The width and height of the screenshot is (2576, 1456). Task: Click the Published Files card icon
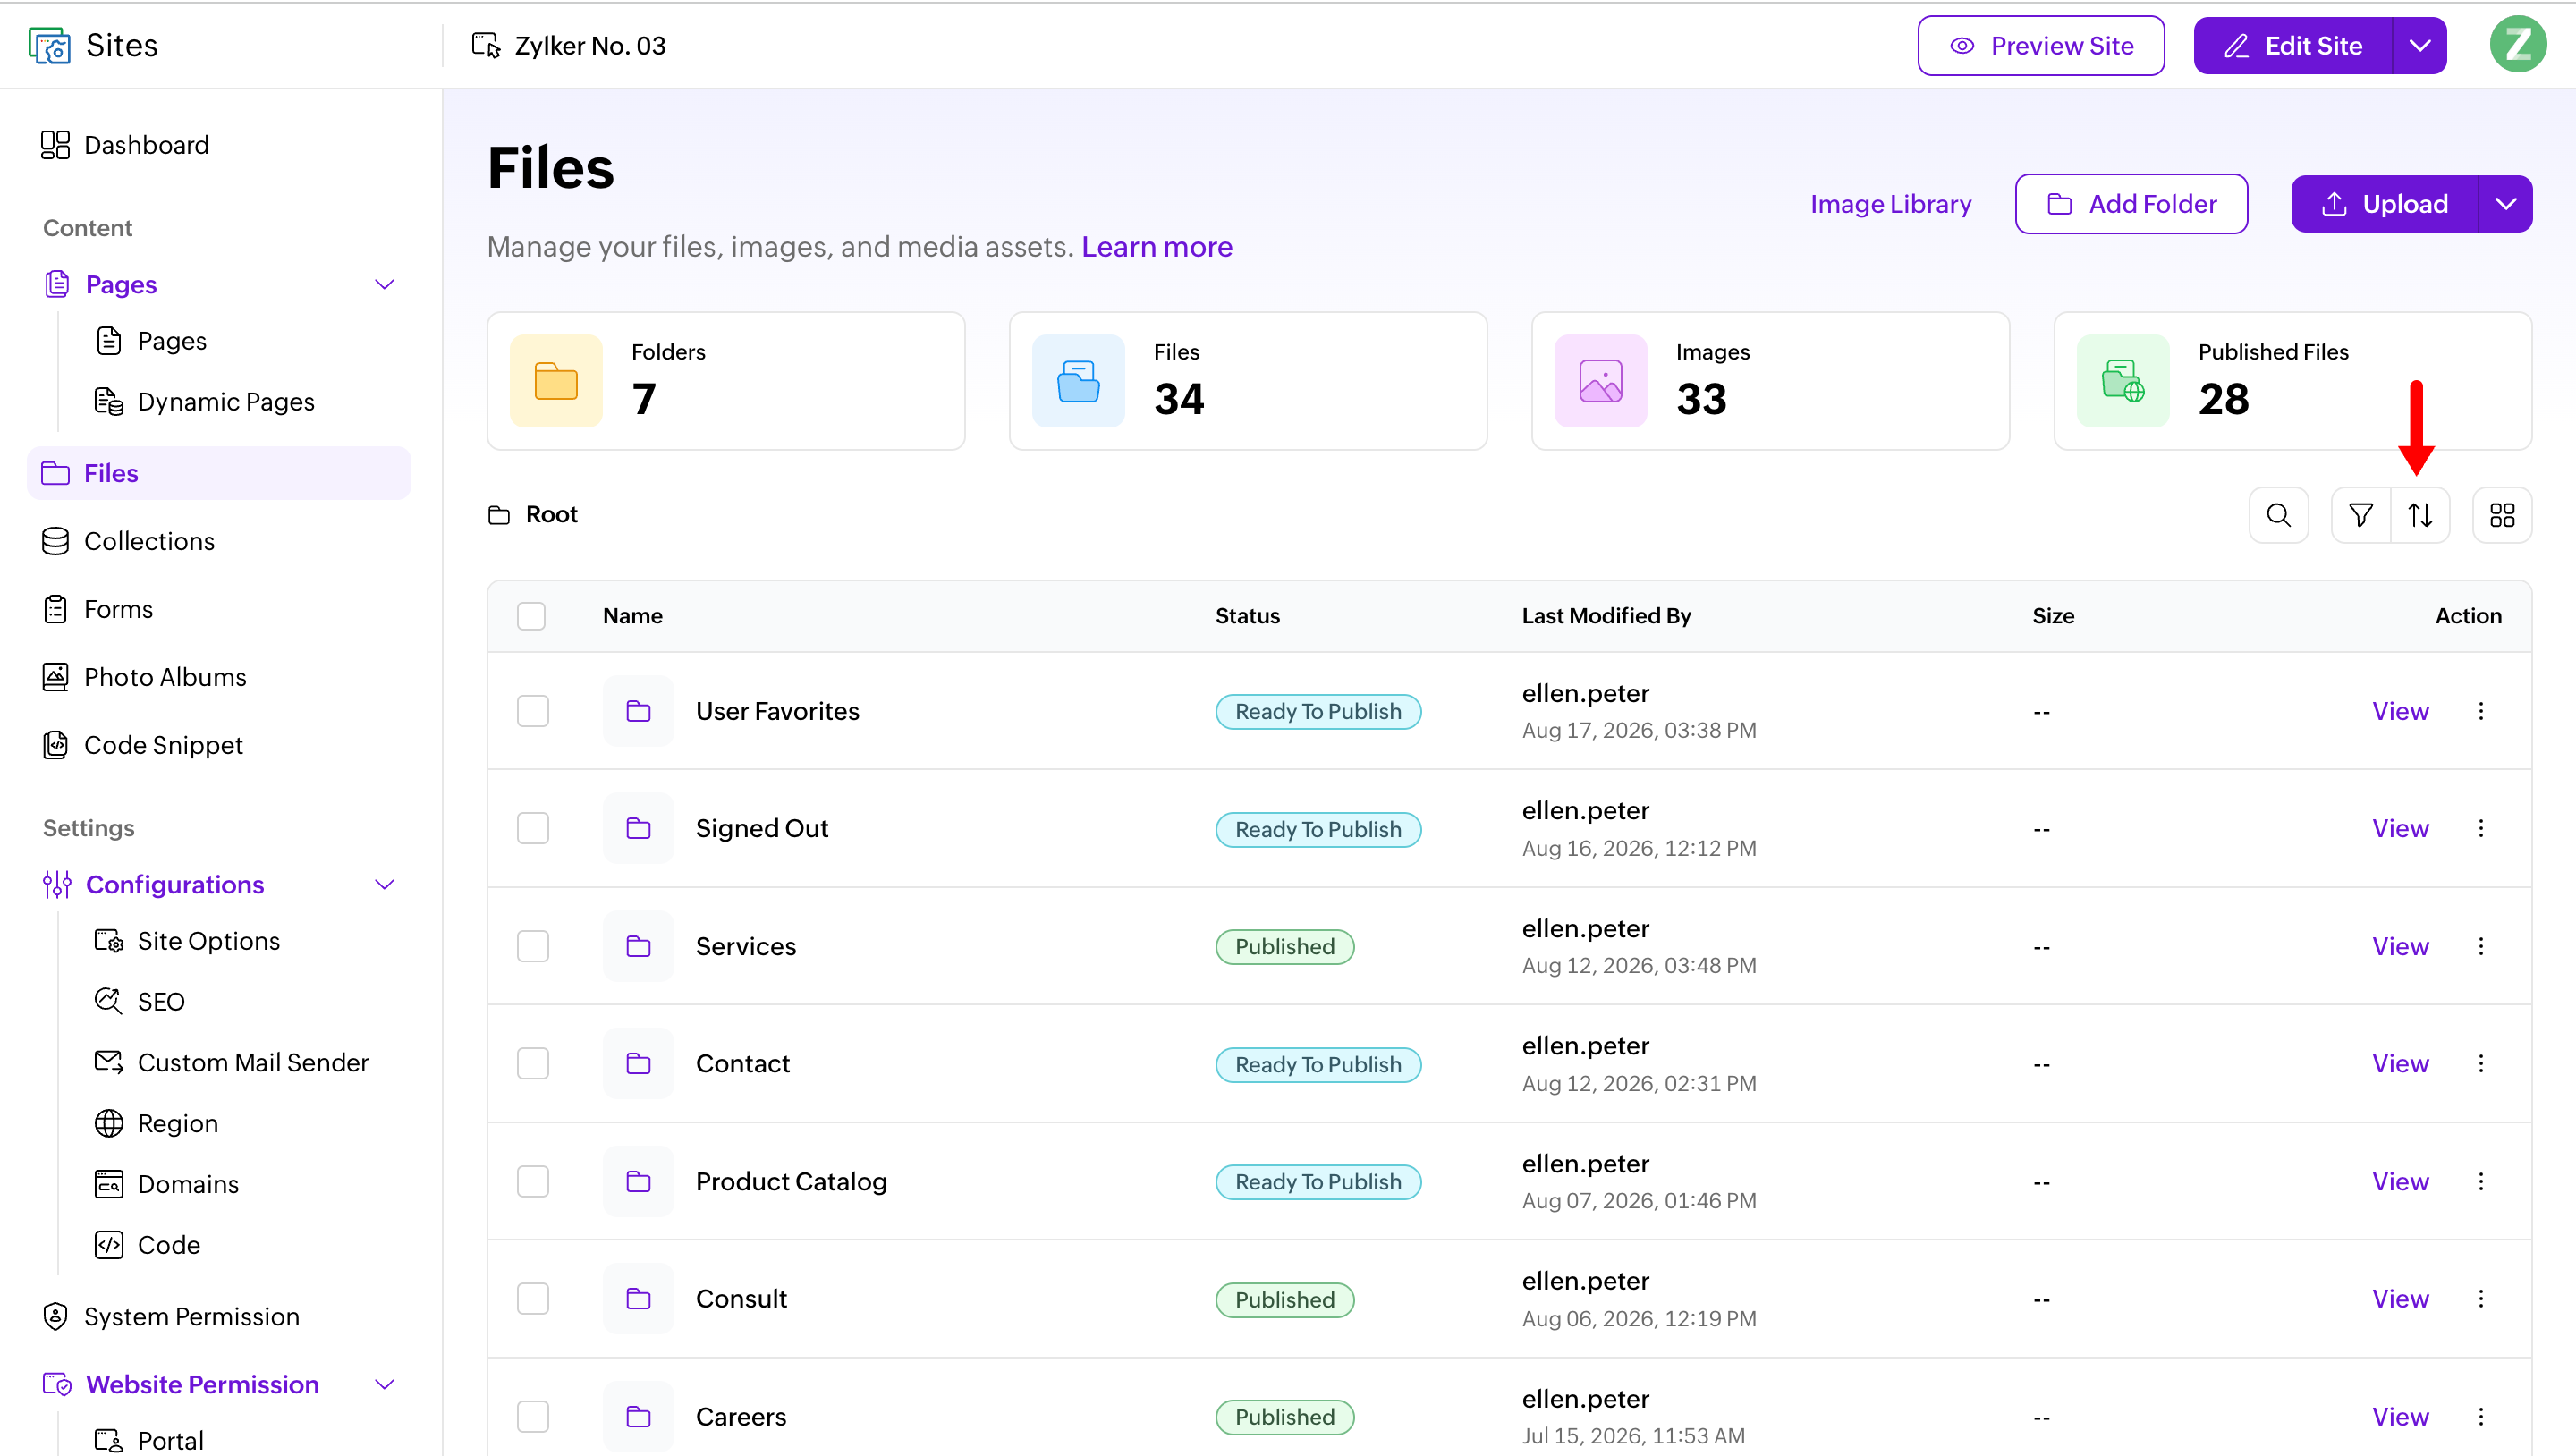point(2122,381)
